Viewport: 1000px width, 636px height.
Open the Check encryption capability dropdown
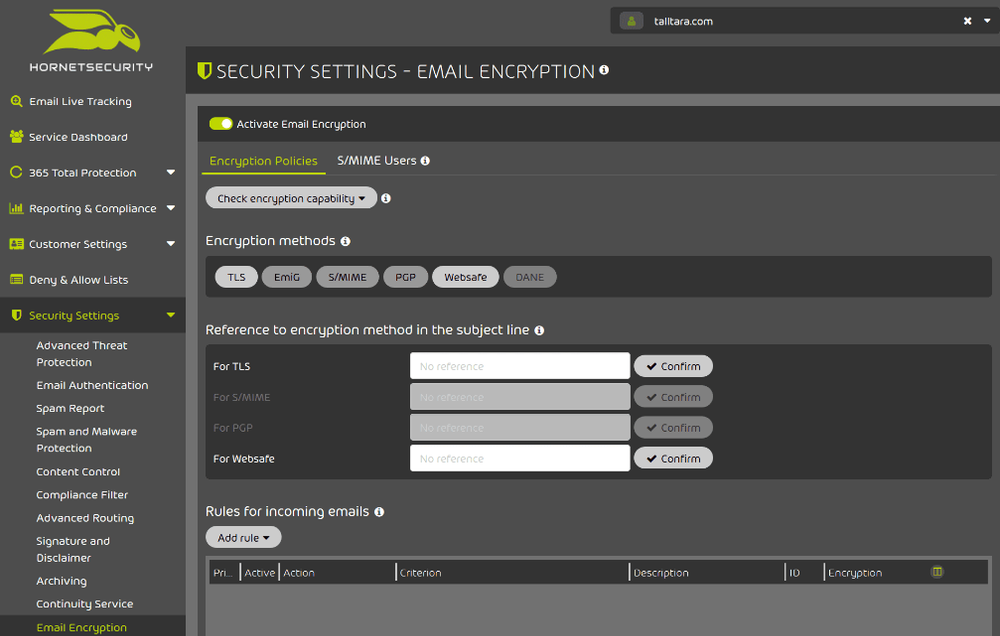[291, 198]
